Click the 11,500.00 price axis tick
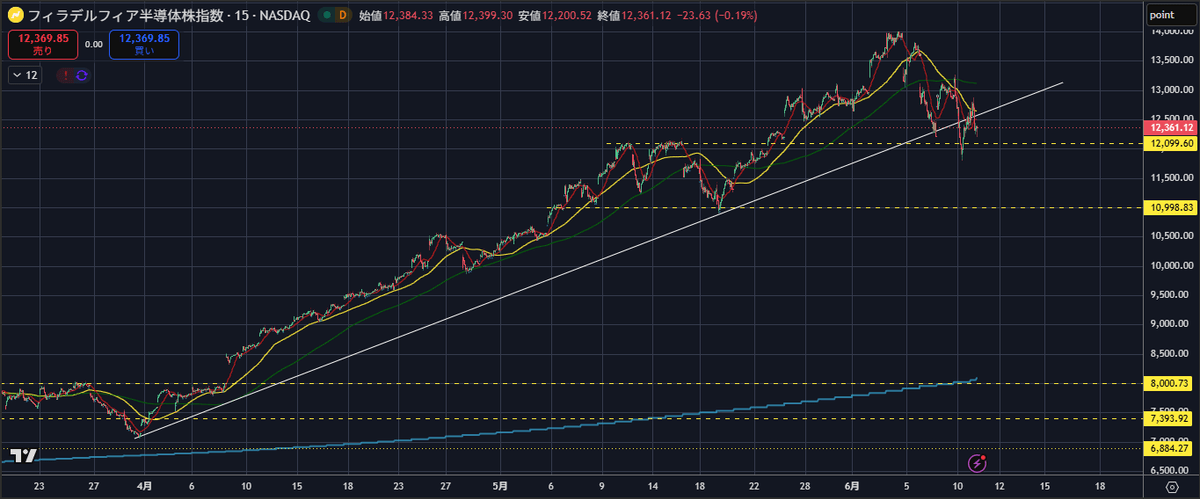 point(1172,178)
